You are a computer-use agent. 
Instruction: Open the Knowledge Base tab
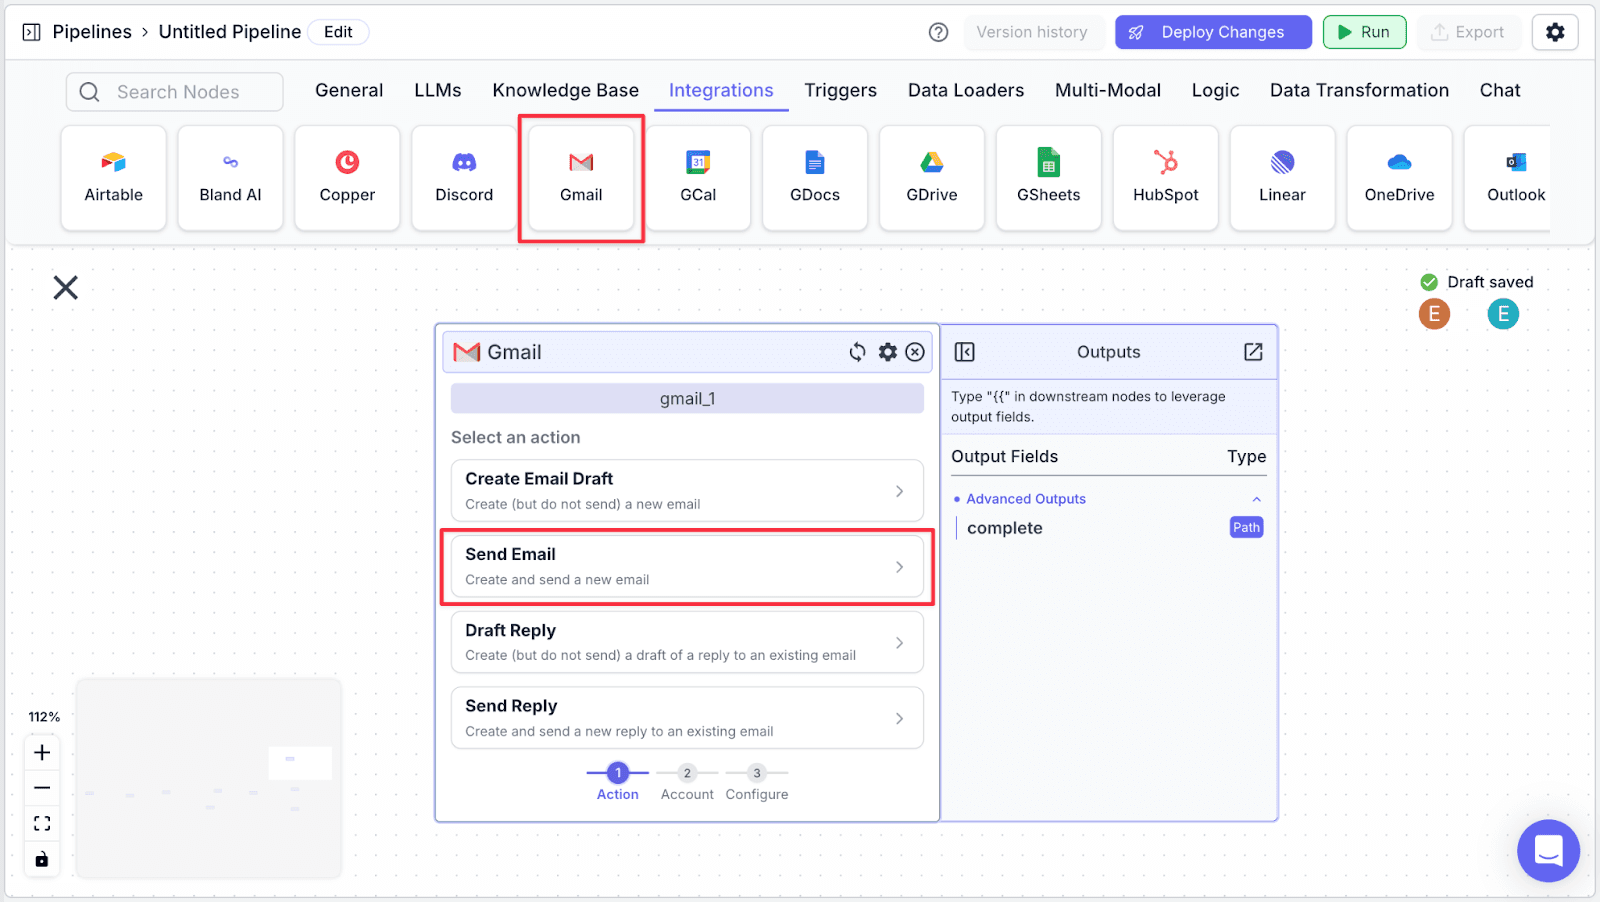pos(566,90)
